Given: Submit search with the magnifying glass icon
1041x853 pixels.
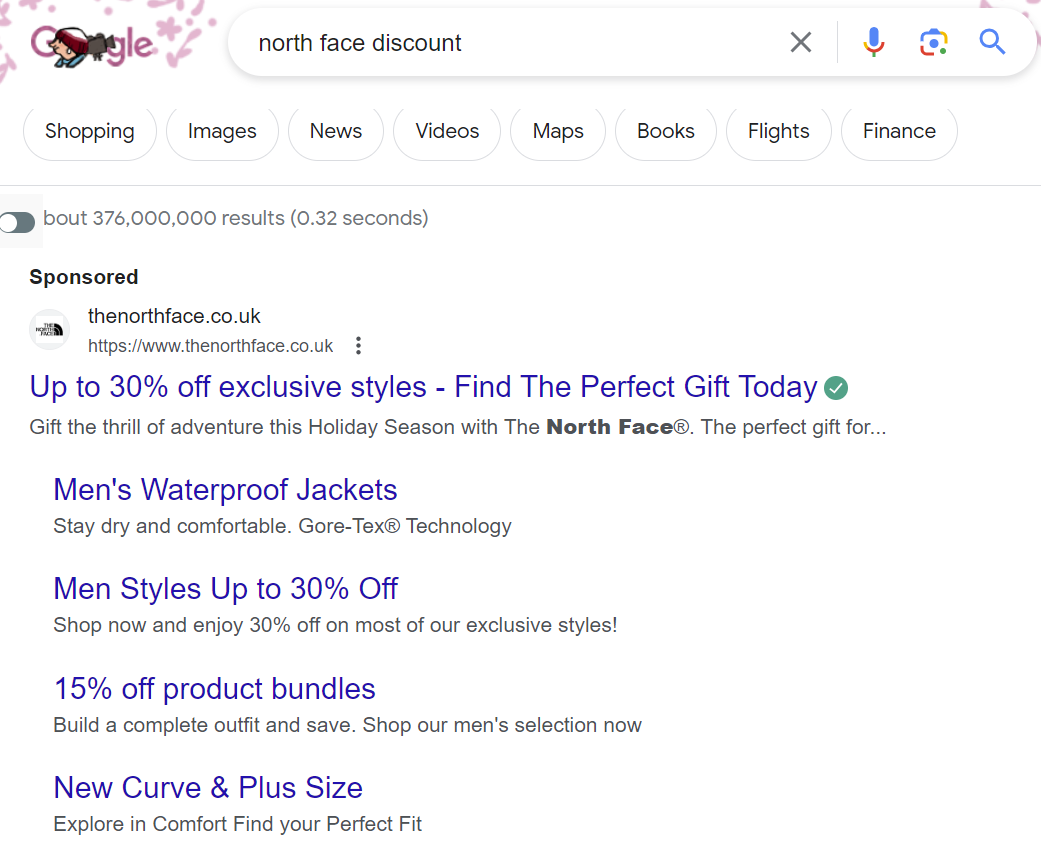Looking at the screenshot, I should [992, 42].
